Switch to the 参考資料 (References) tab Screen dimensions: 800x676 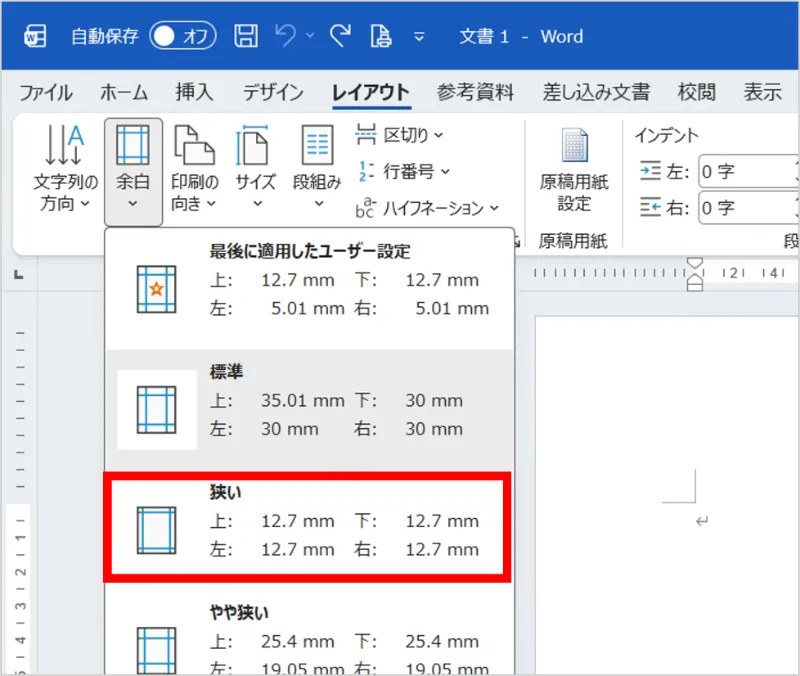click(x=475, y=92)
